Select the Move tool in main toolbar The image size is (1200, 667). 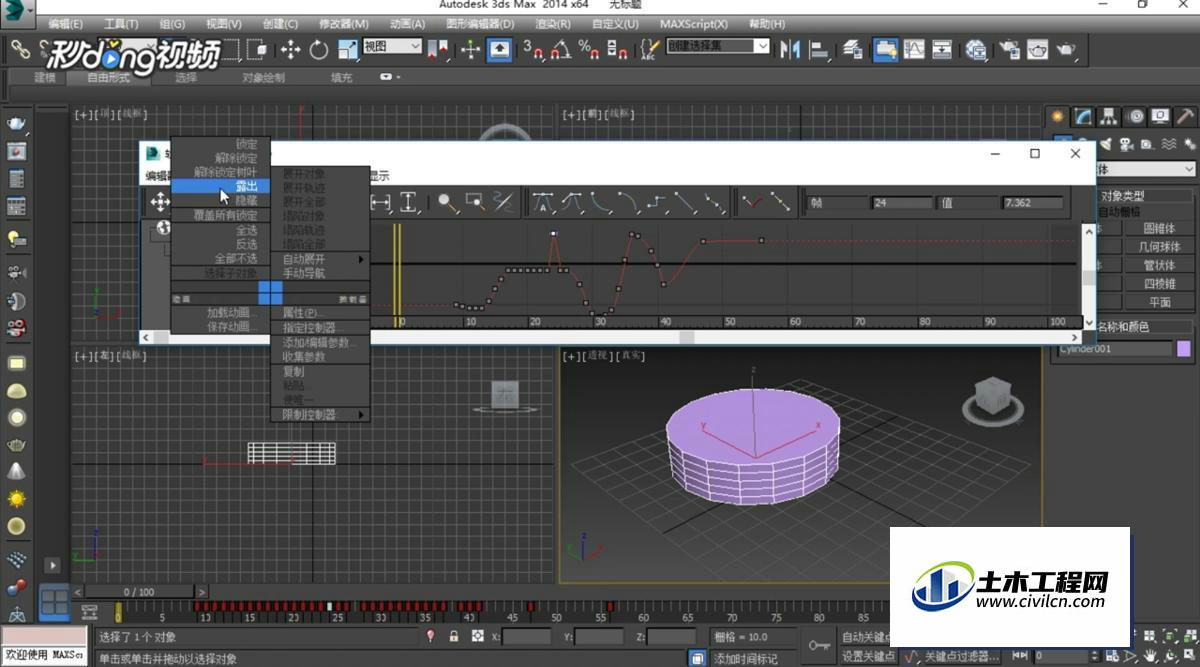[x=291, y=49]
